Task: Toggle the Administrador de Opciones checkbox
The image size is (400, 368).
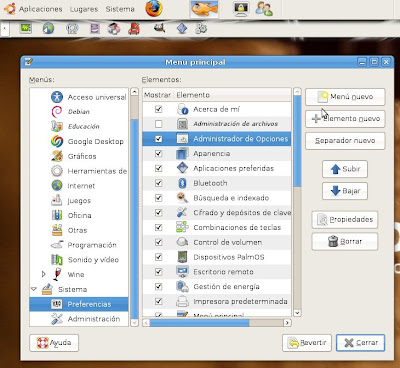Action: coord(159,139)
